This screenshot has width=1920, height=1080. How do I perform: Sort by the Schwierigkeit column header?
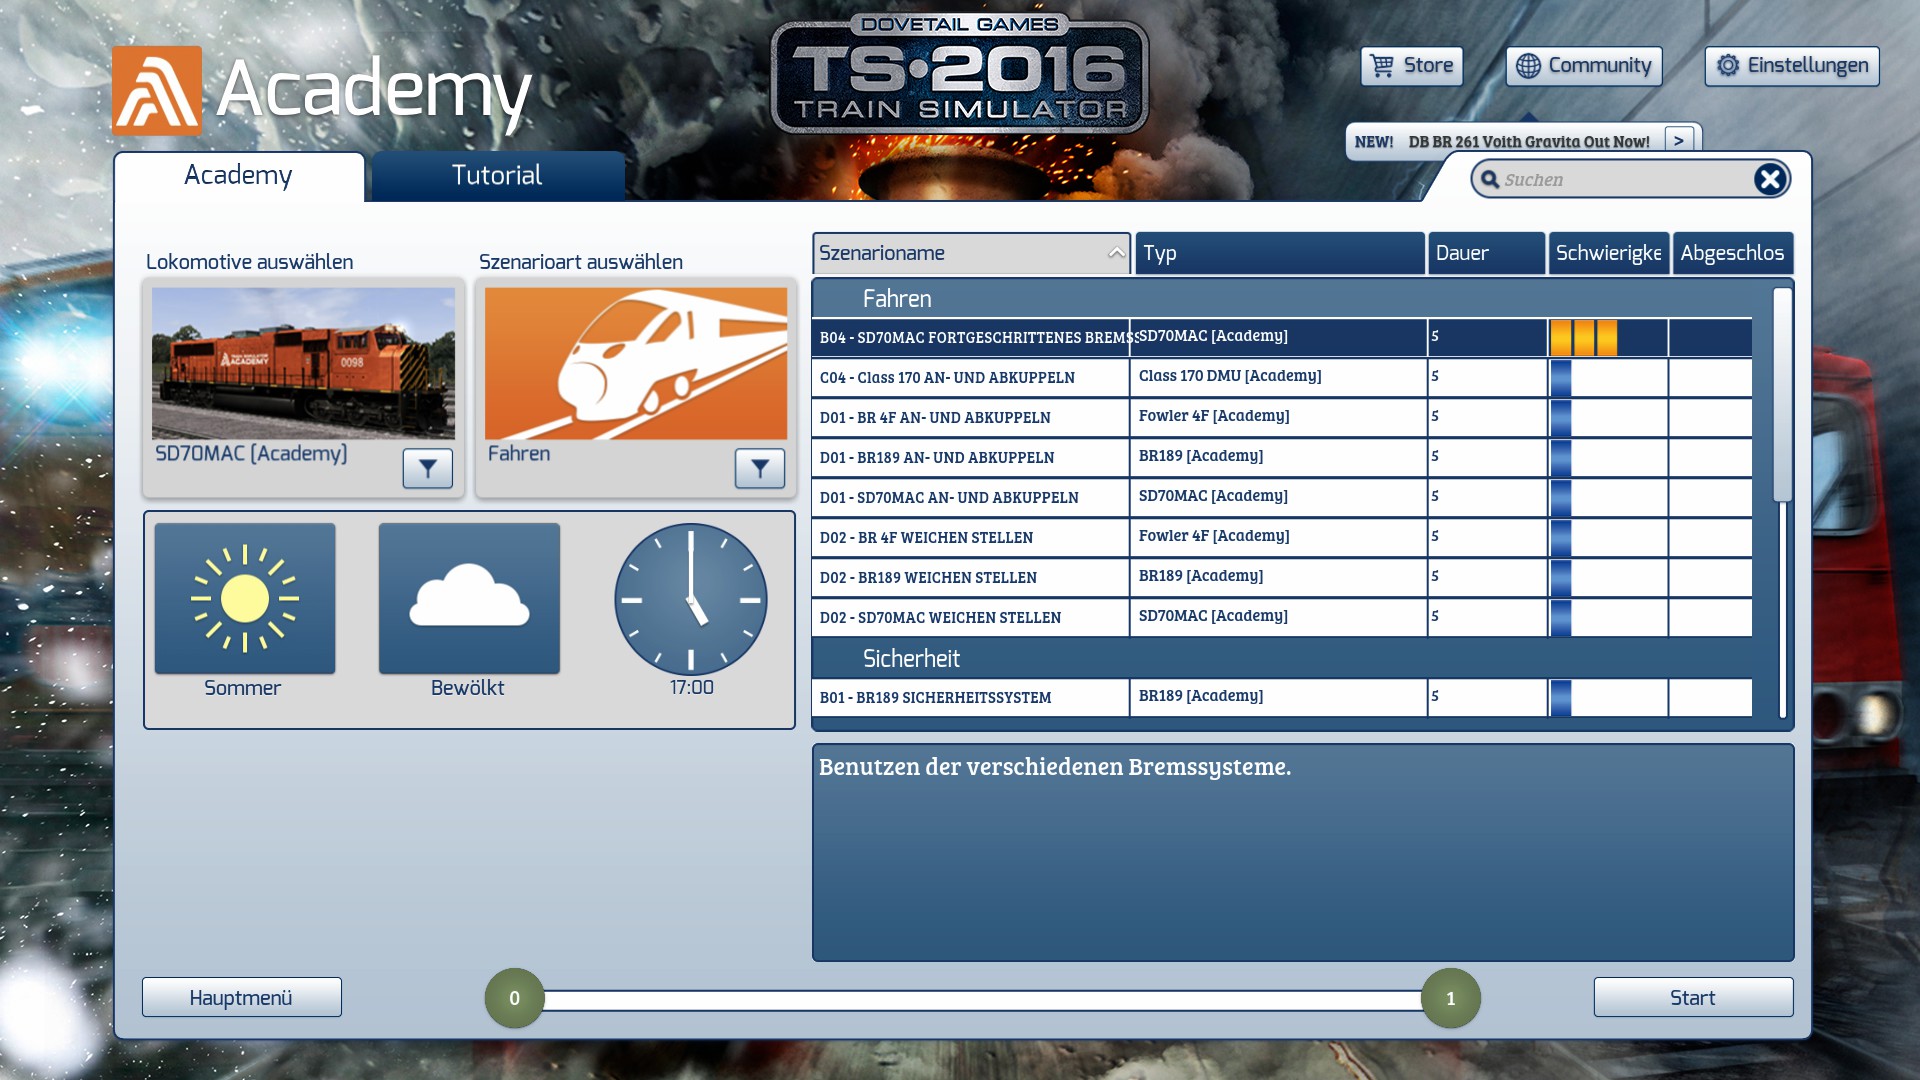[x=1609, y=253]
